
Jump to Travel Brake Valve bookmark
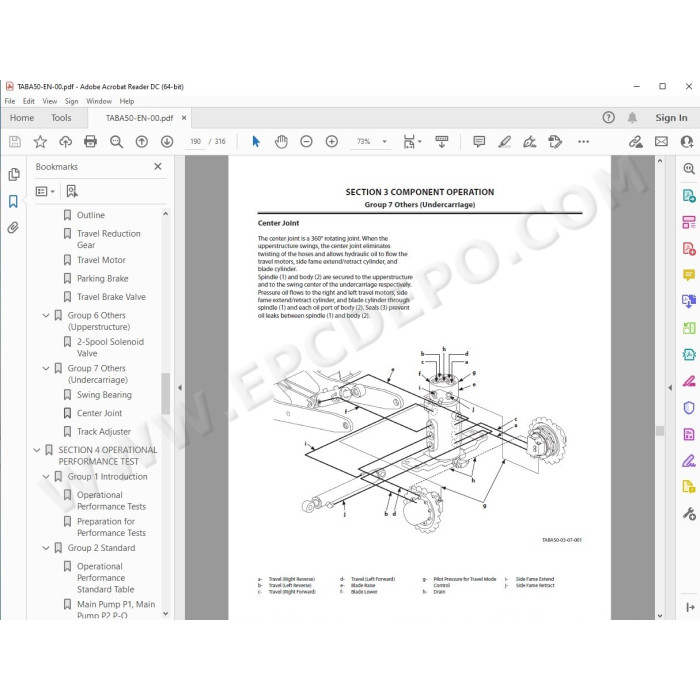(x=111, y=297)
